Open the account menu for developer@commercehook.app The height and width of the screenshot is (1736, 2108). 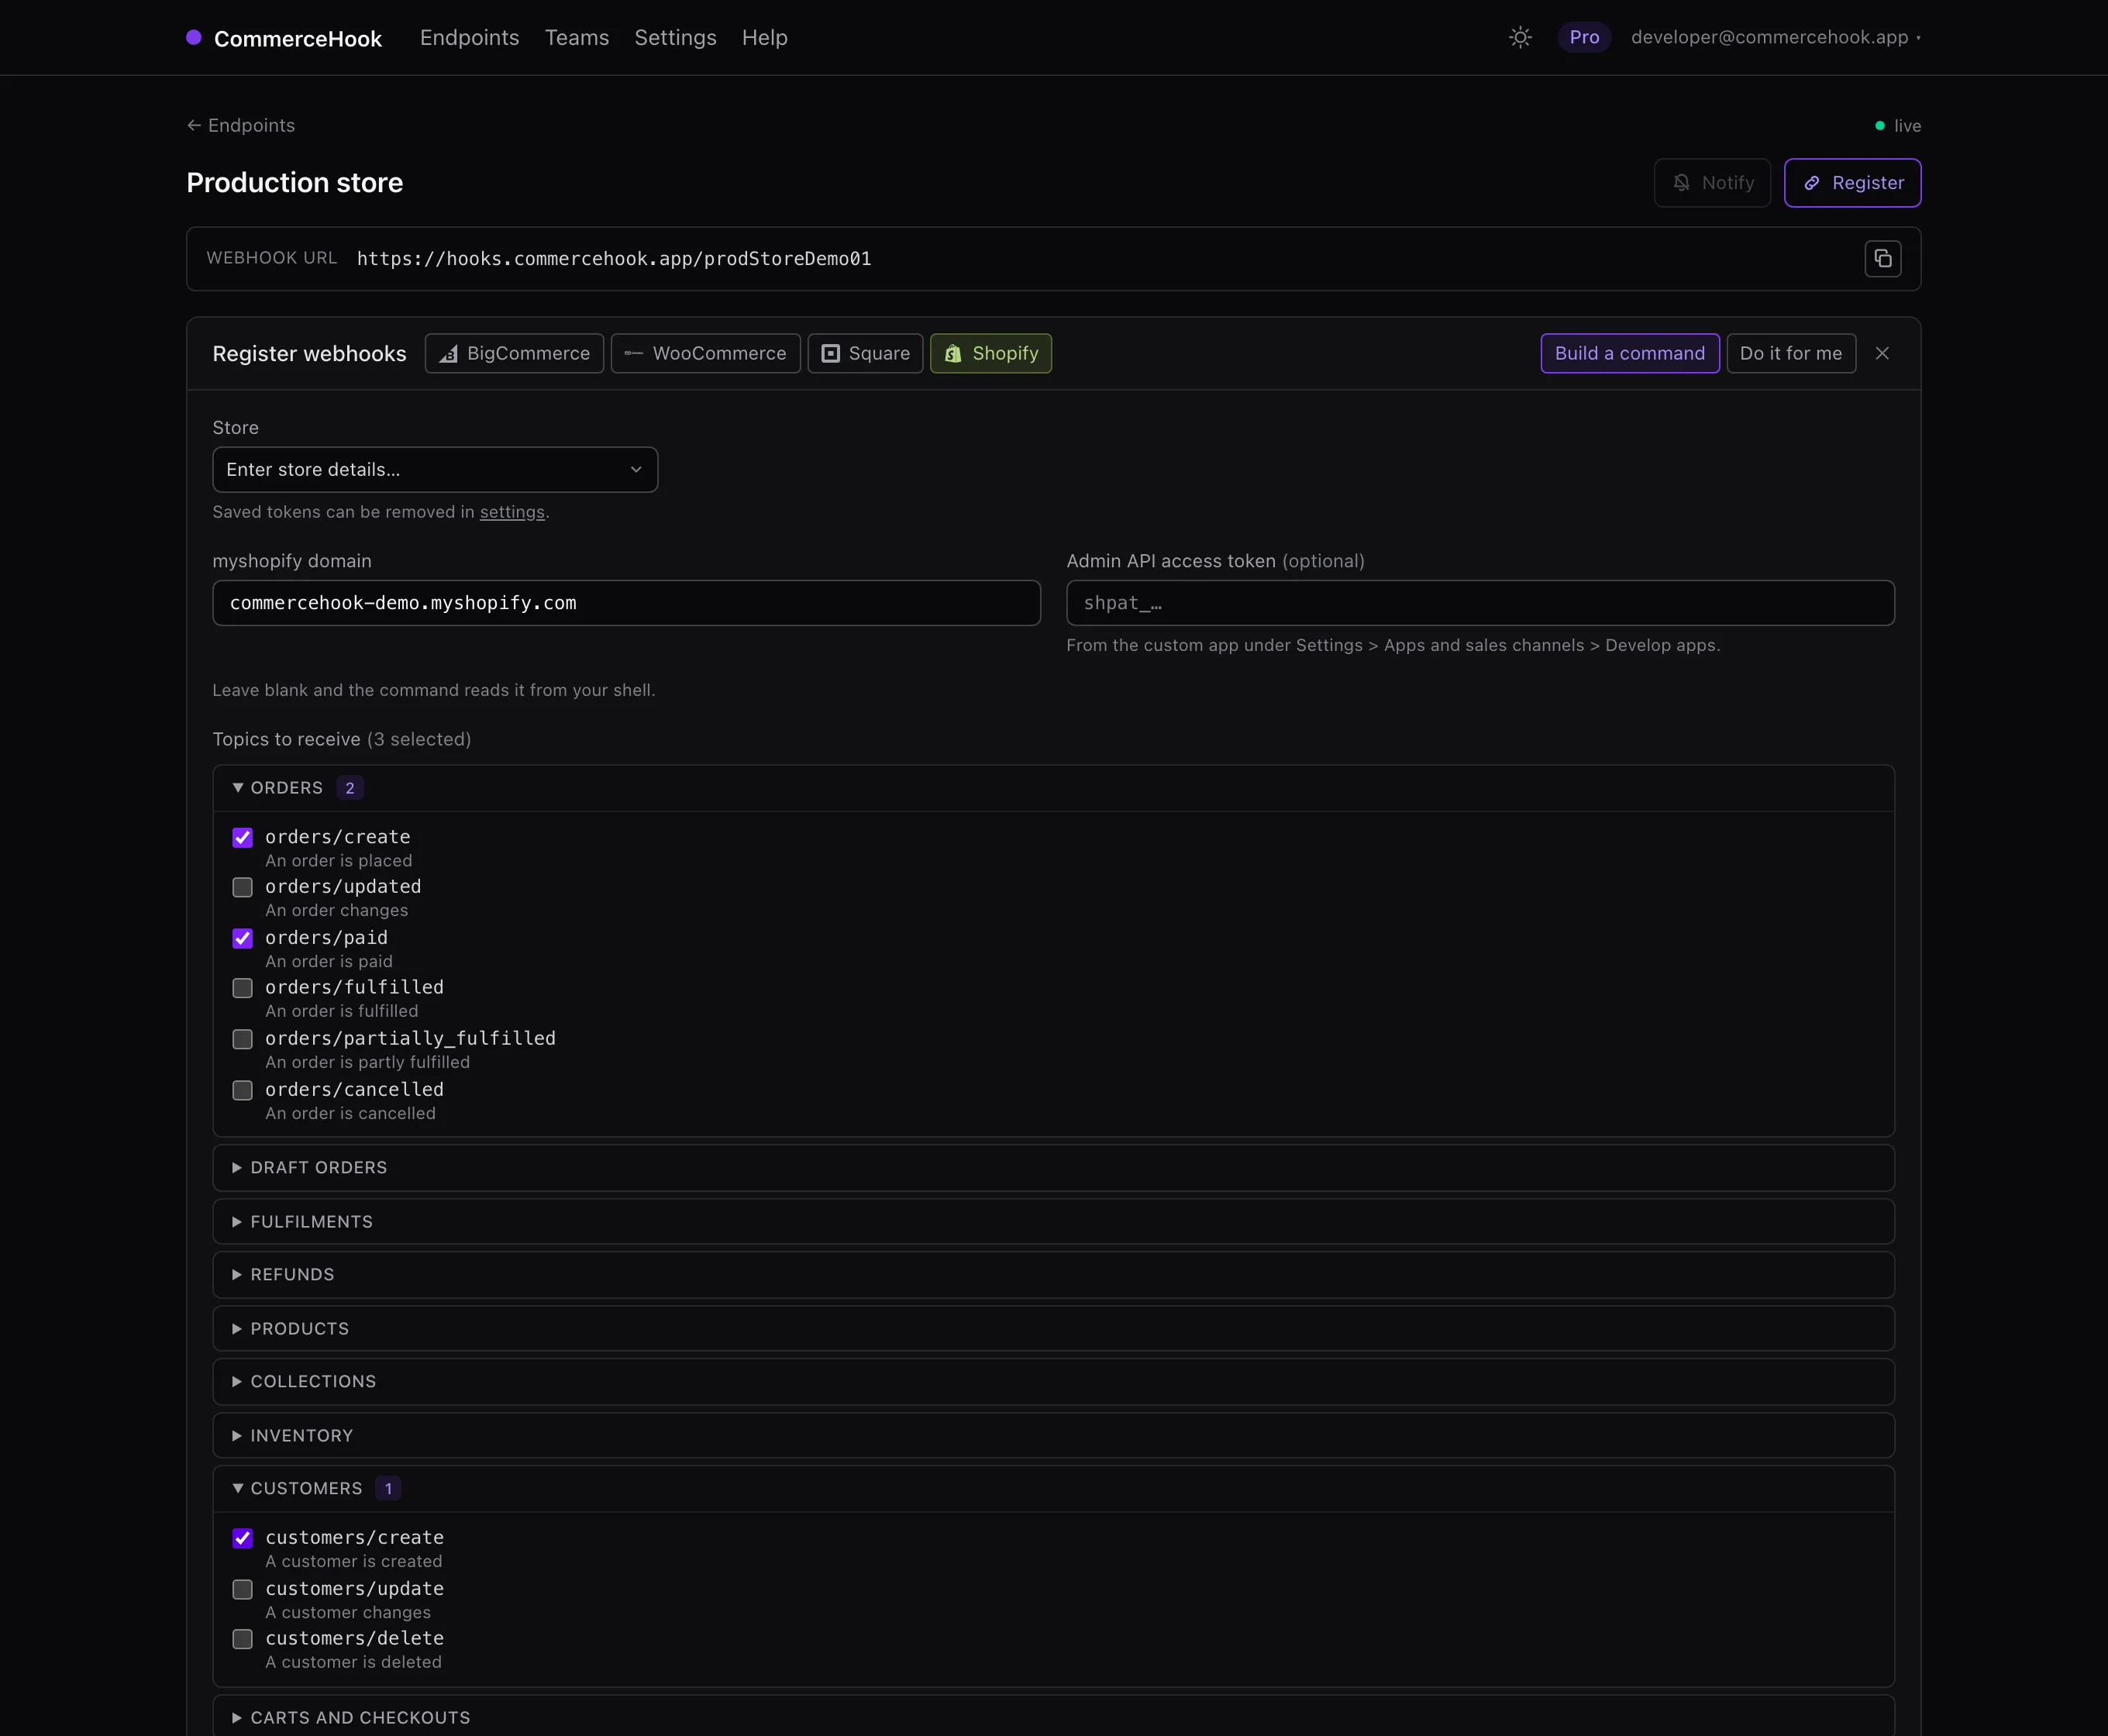click(x=1775, y=38)
